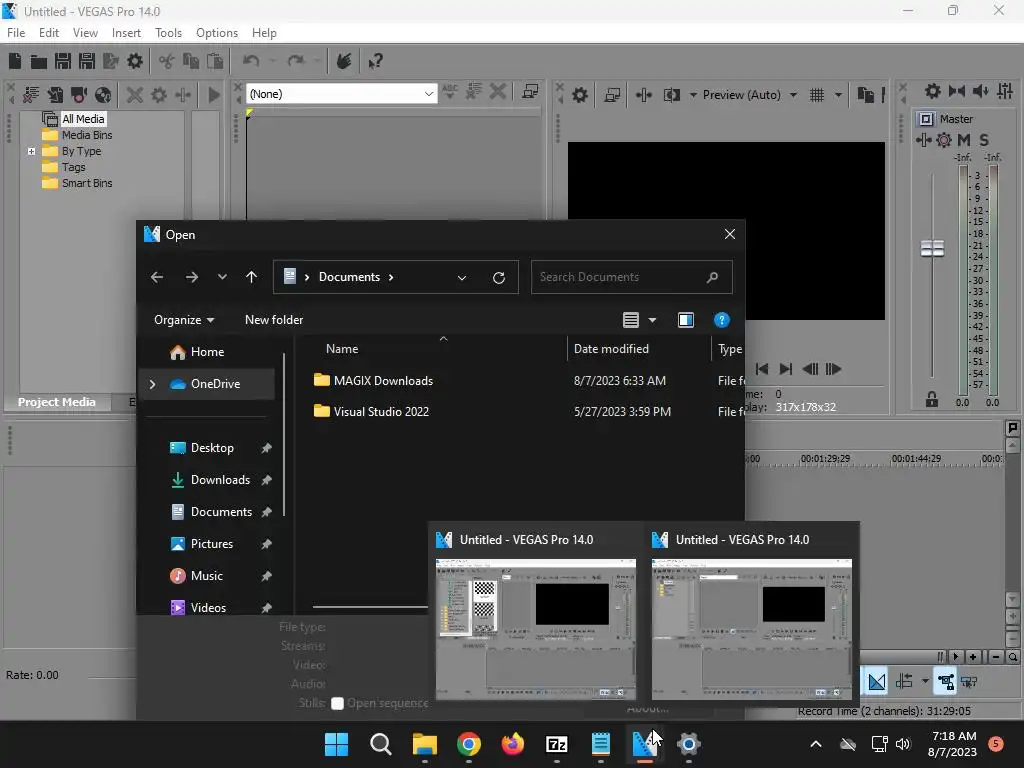
Task: Click the Downmix Output icon in Master panel
Action: [x=957, y=91]
